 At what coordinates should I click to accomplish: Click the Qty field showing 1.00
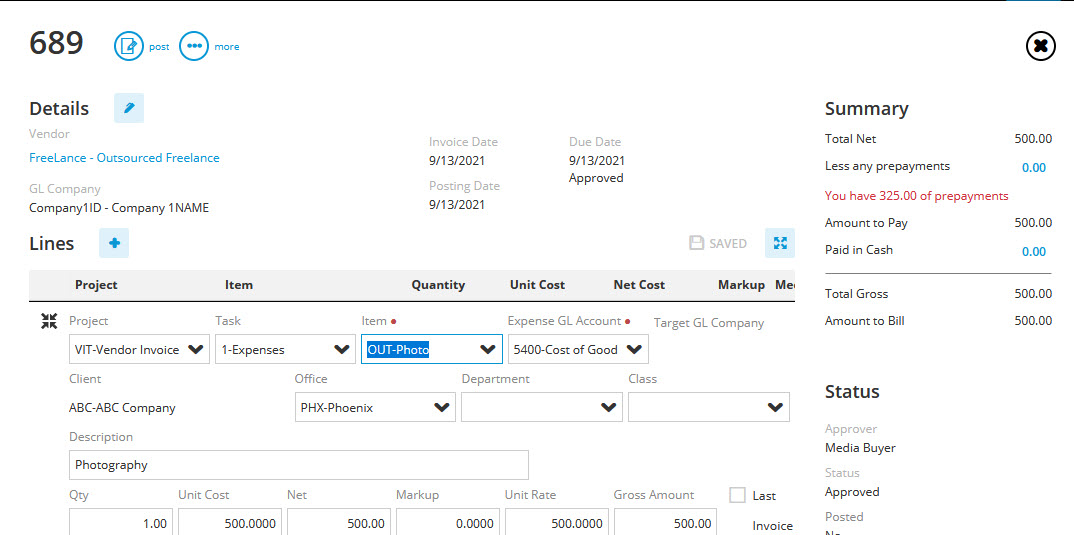point(121,523)
